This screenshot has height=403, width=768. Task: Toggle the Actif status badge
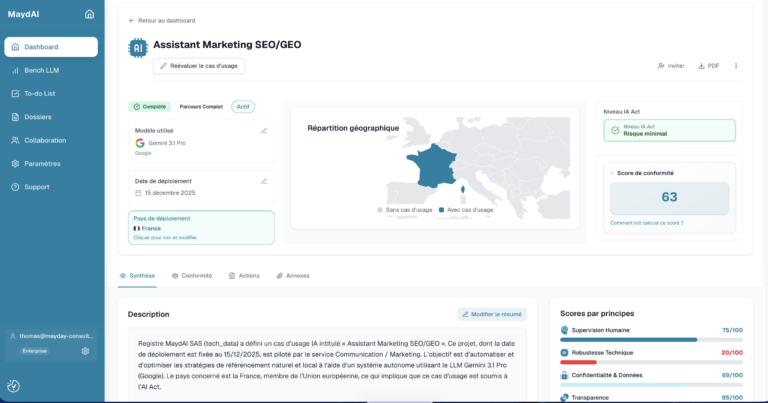tap(243, 107)
